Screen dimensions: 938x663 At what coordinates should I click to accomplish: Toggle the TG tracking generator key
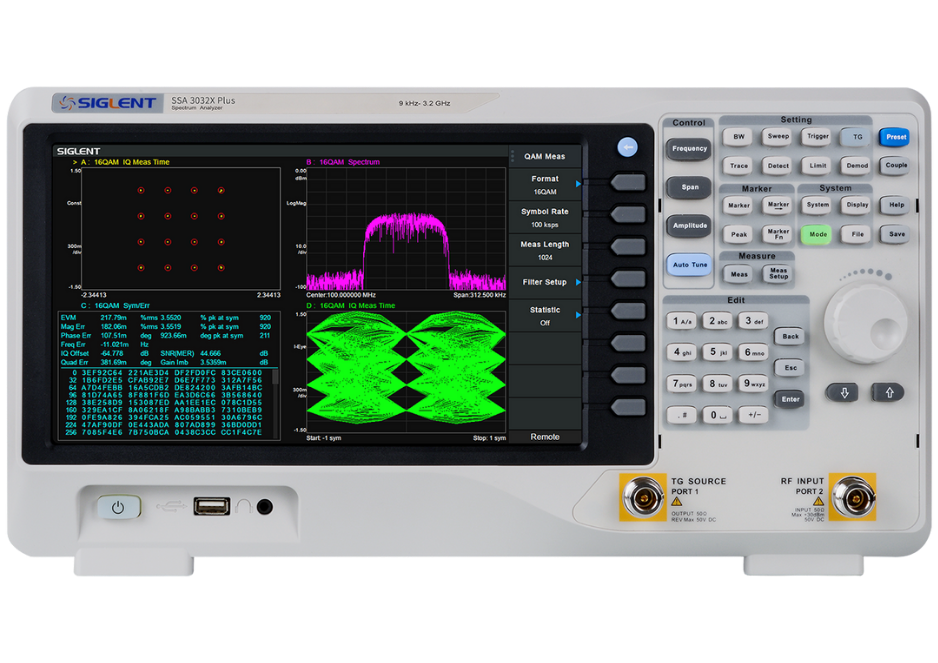(856, 136)
